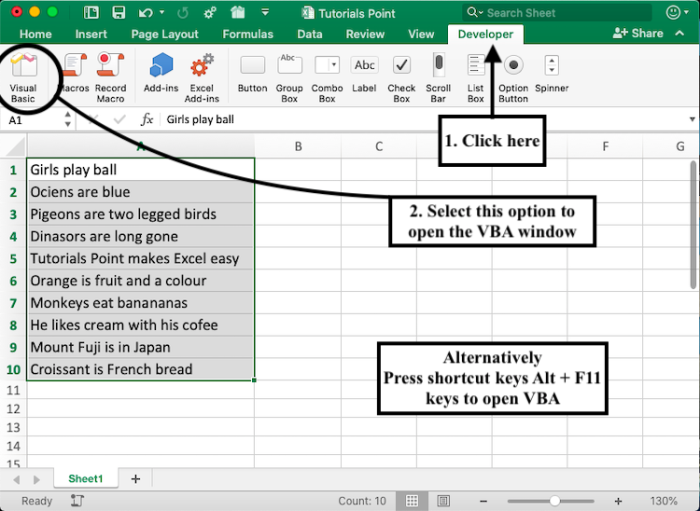This screenshot has height=511, width=700.
Task: Open the Home tab
Action: point(36,34)
